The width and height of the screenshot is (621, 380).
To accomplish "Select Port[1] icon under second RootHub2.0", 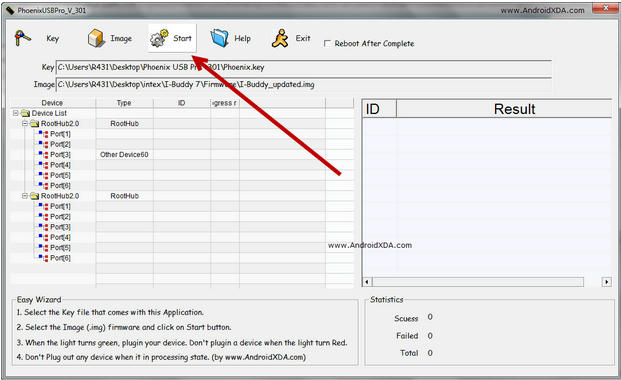I will tap(44, 206).
